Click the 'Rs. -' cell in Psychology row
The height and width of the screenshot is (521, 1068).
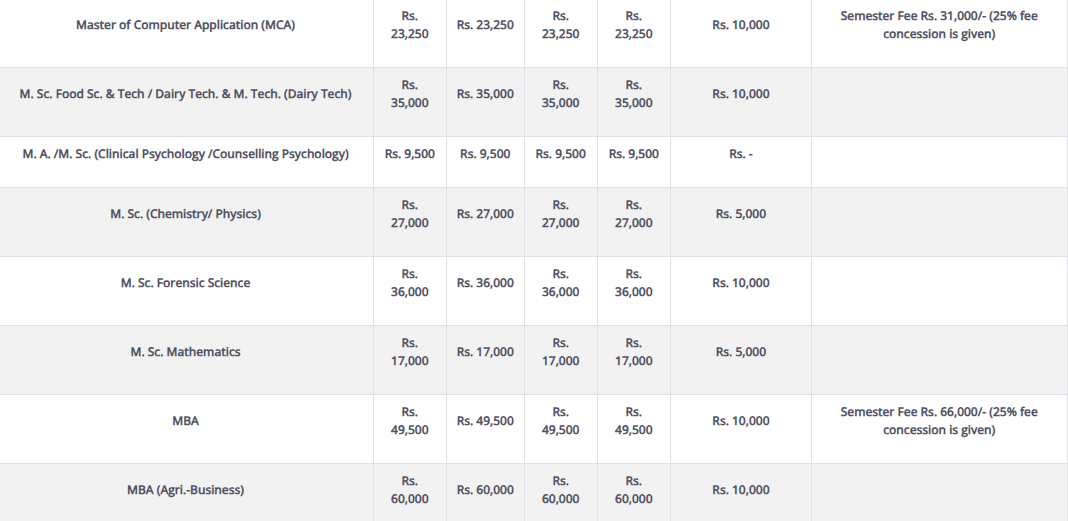740,154
